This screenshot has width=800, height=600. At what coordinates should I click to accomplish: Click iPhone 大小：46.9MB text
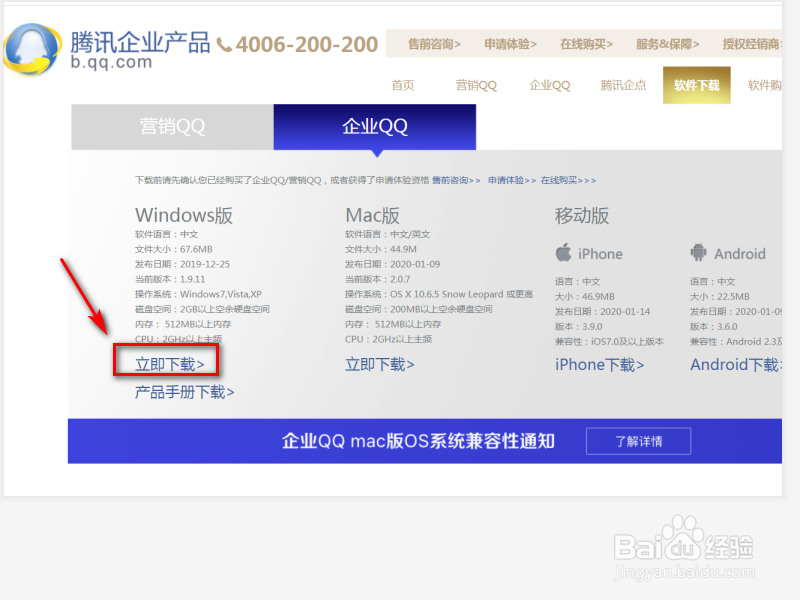[x=585, y=296]
